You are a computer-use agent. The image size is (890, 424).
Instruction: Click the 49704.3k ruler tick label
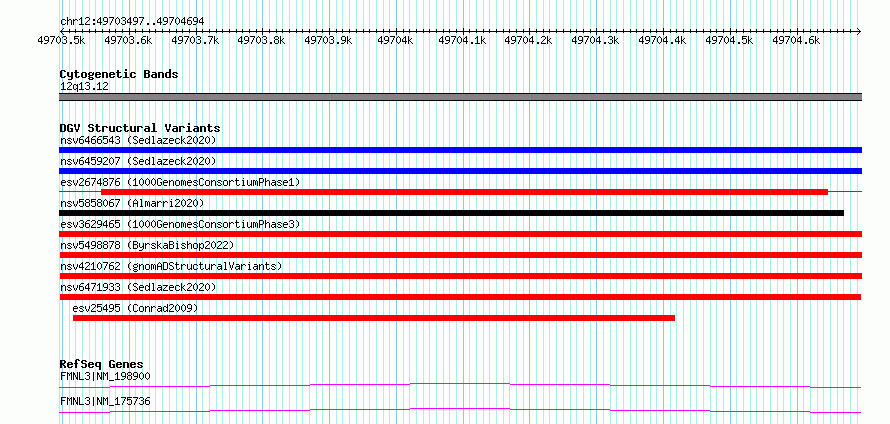(595, 40)
